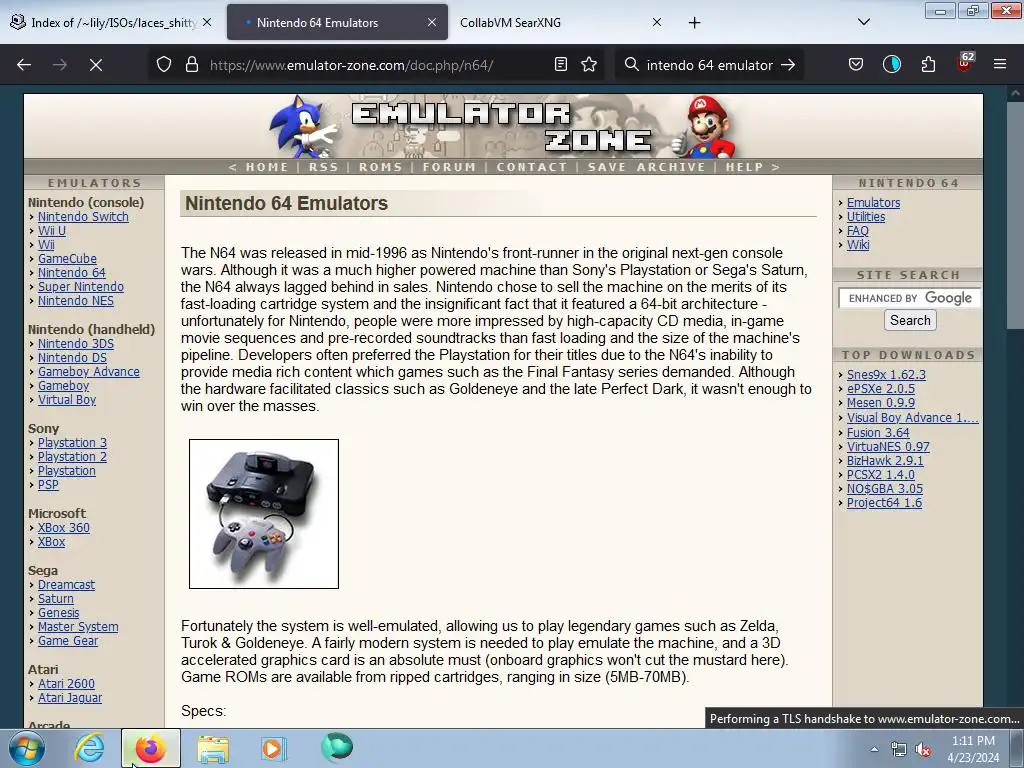
Task: Open the Atari 2600 link
Action: click(66, 684)
